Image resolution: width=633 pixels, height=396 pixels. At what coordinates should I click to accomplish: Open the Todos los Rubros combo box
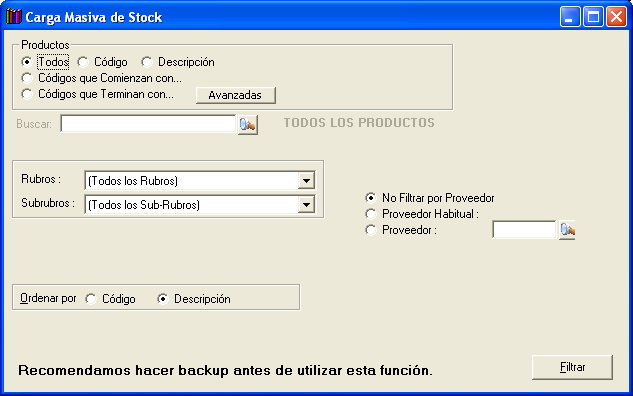200,180
